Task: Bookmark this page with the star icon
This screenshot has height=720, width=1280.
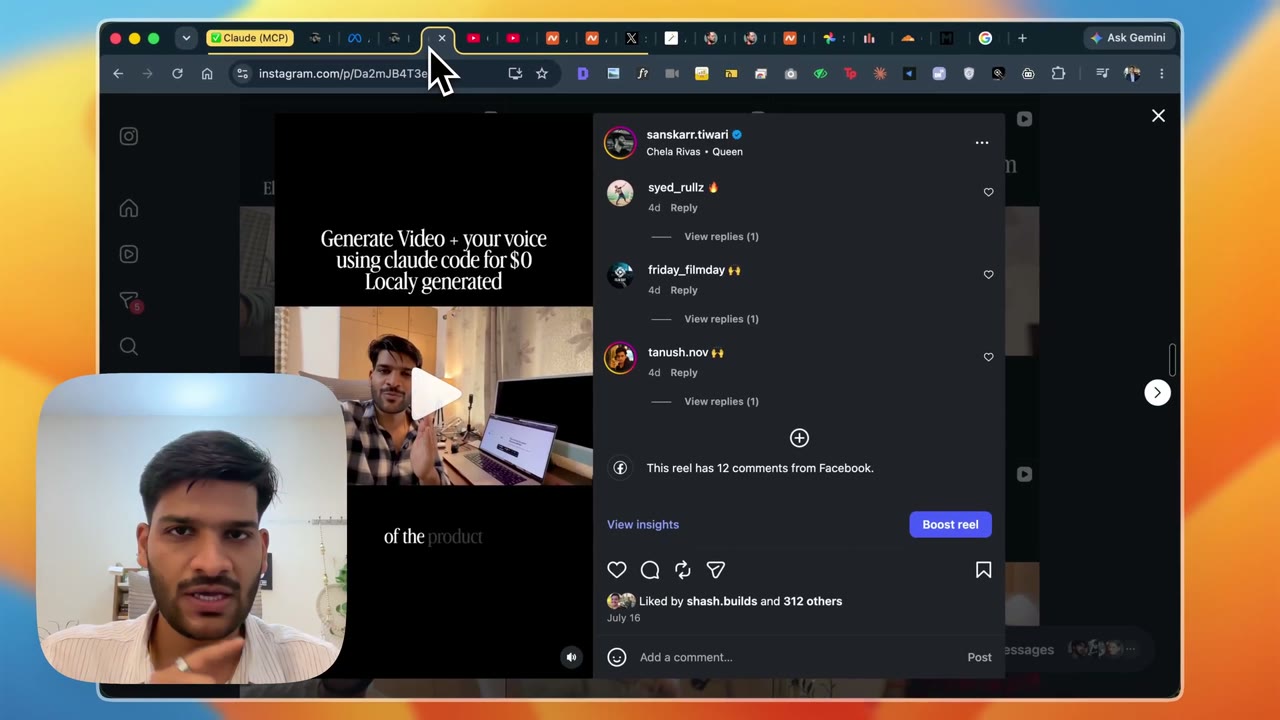Action: 542,73
